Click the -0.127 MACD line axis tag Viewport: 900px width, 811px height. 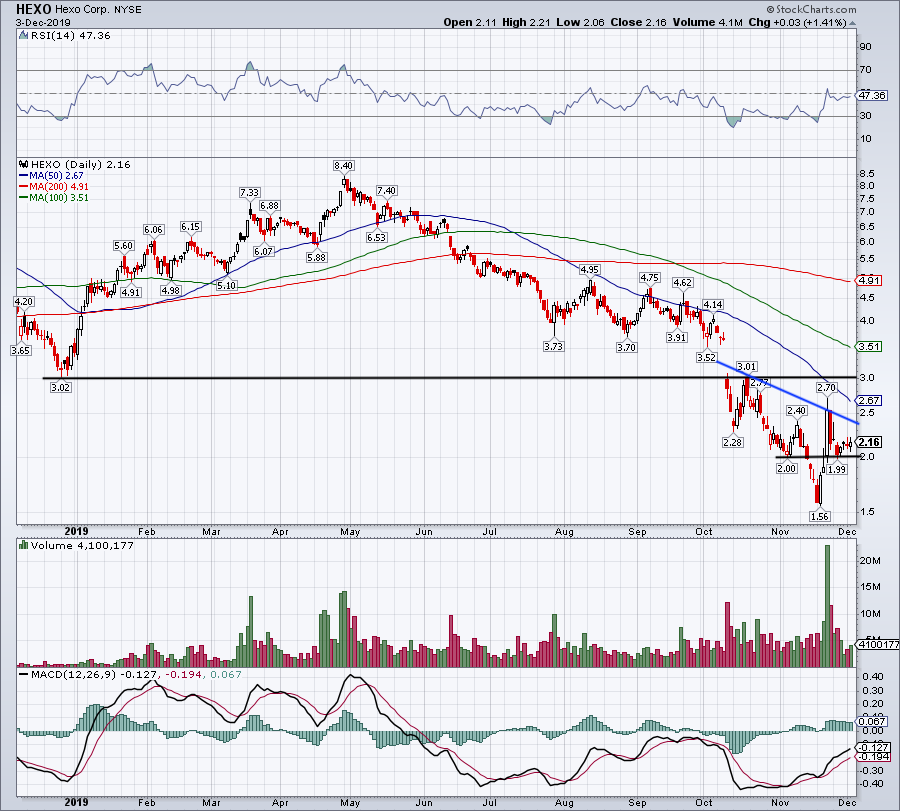tap(873, 747)
